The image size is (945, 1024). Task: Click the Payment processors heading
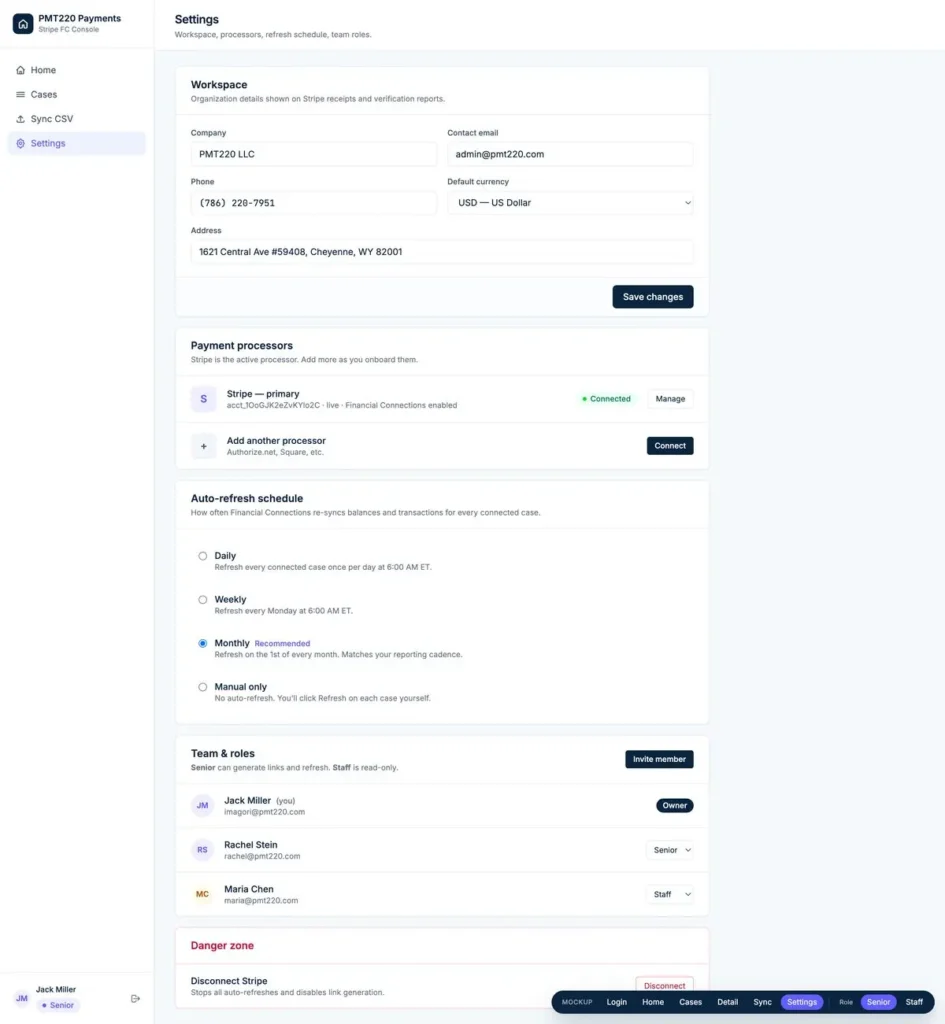[x=242, y=346]
